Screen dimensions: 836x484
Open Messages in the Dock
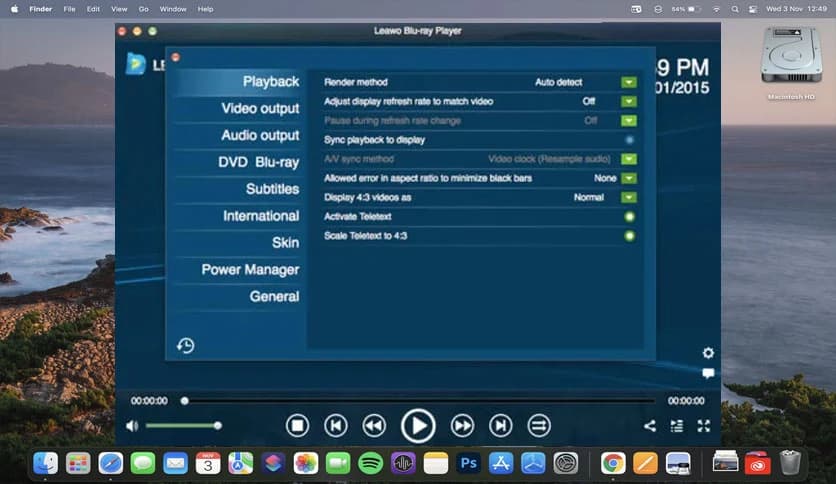point(143,463)
